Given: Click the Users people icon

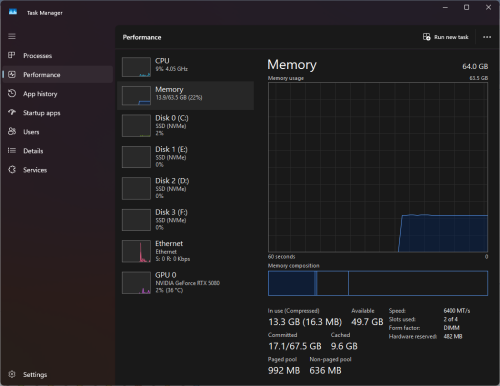Looking at the screenshot, I should 12,131.
